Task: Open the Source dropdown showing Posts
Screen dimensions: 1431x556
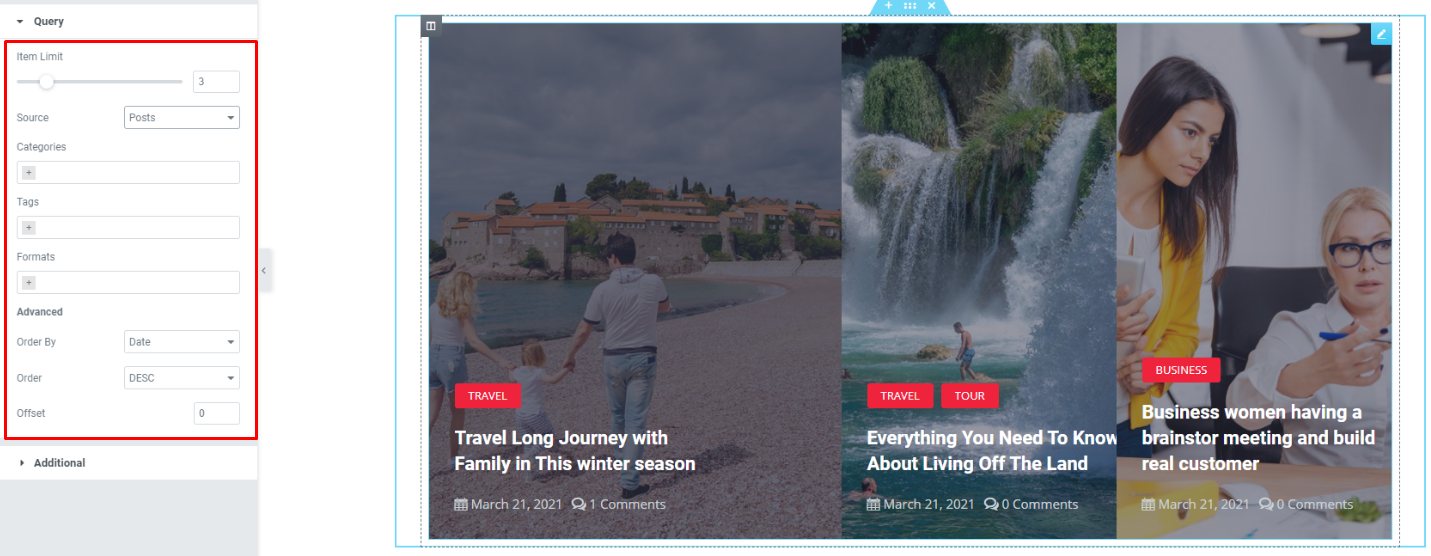Action: point(182,117)
